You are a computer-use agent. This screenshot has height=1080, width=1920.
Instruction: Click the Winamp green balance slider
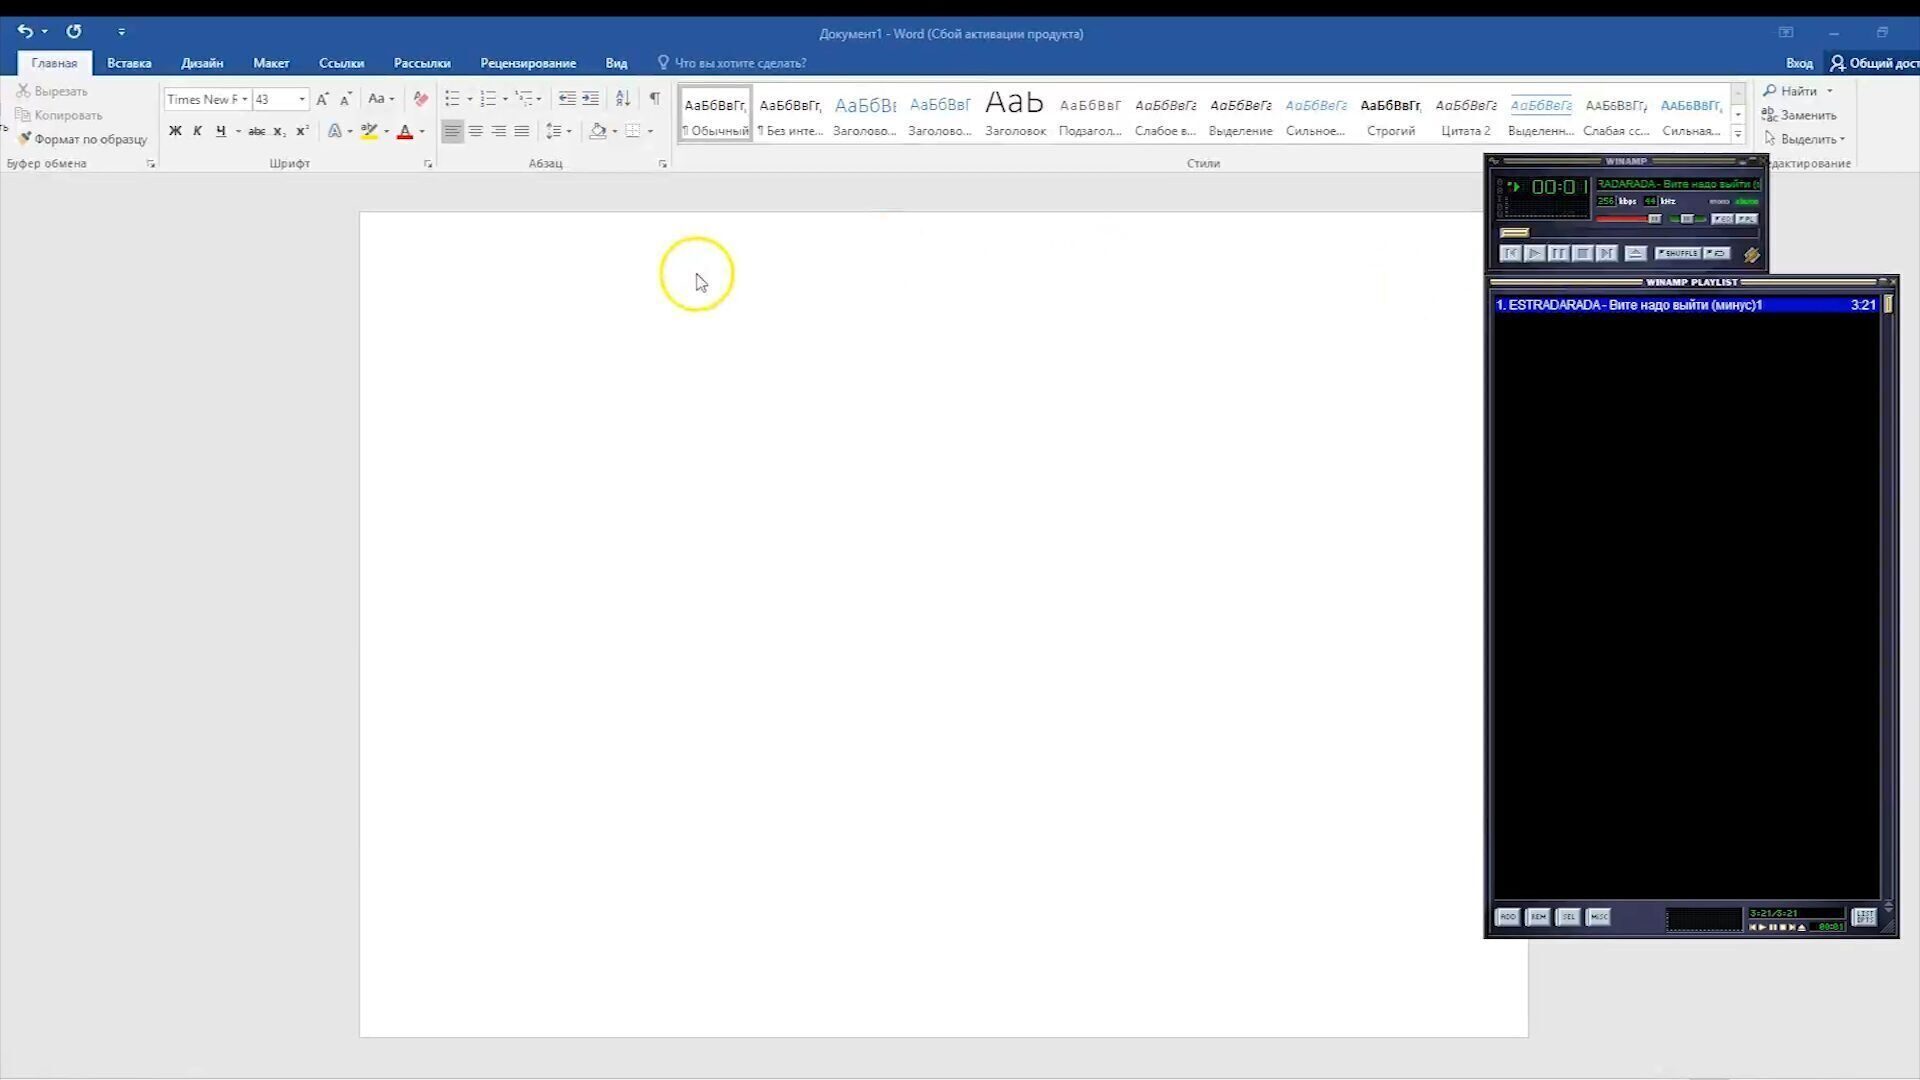[x=1687, y=219]
